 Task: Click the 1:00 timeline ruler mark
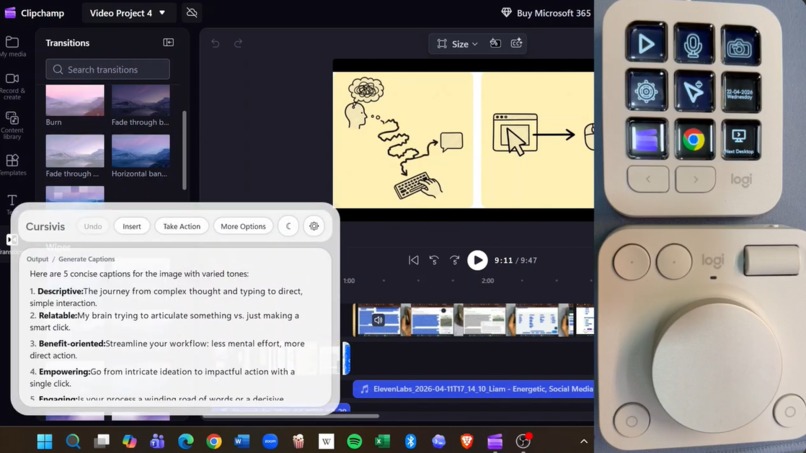point(349,281)
